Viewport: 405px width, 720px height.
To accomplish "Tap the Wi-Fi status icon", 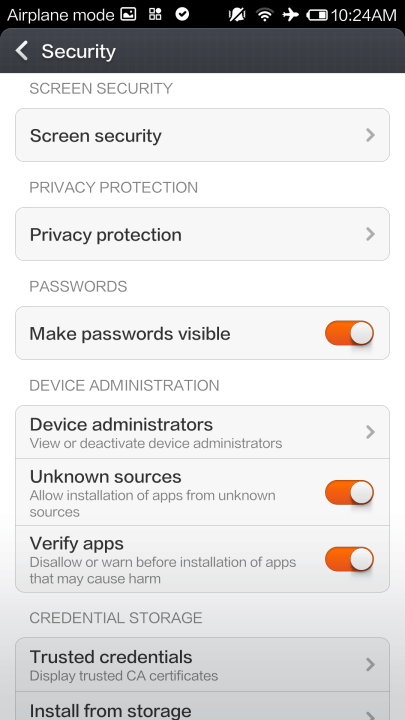I will pos(264,15).
